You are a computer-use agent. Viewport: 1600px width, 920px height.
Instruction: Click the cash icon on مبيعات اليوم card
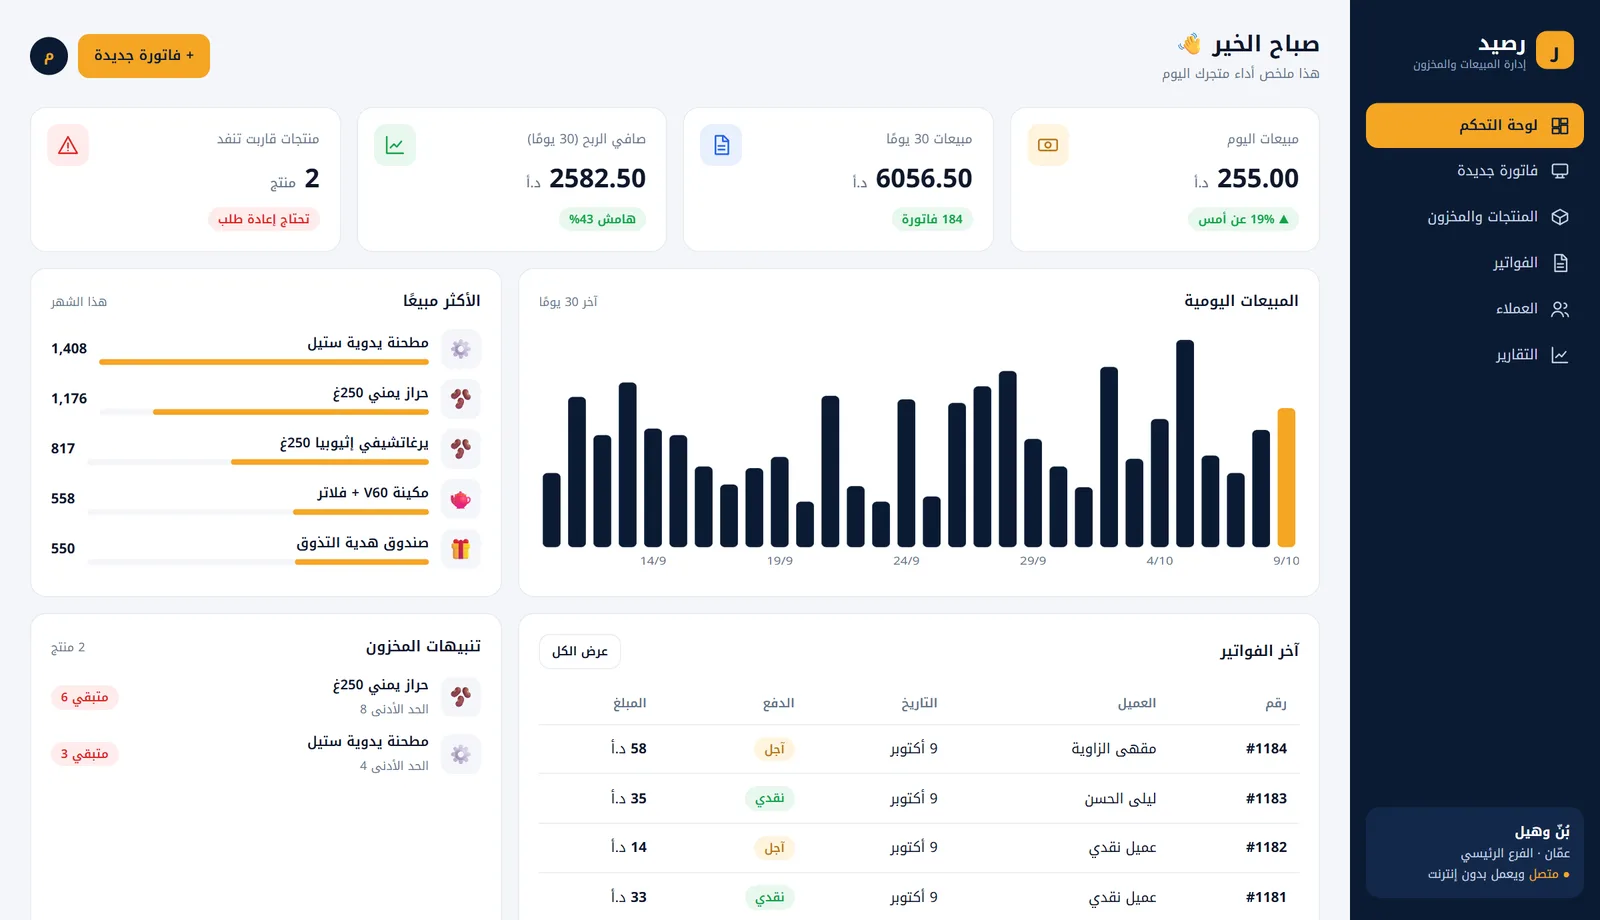point(1048,145)
